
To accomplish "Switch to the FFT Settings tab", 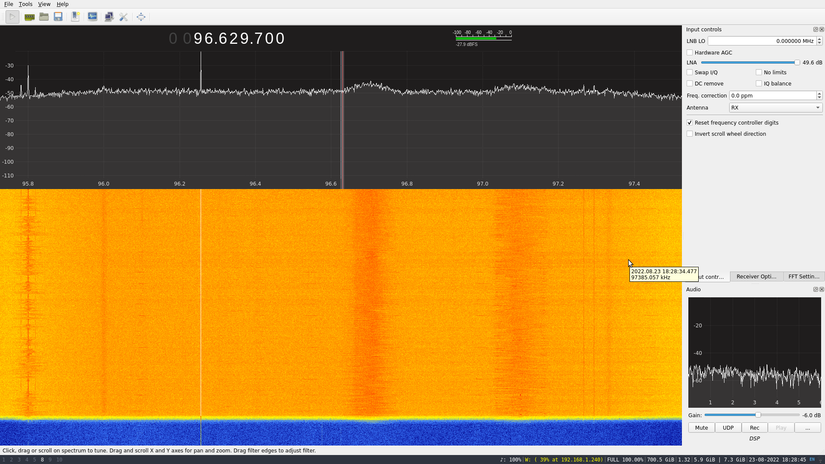I will 803,277.
